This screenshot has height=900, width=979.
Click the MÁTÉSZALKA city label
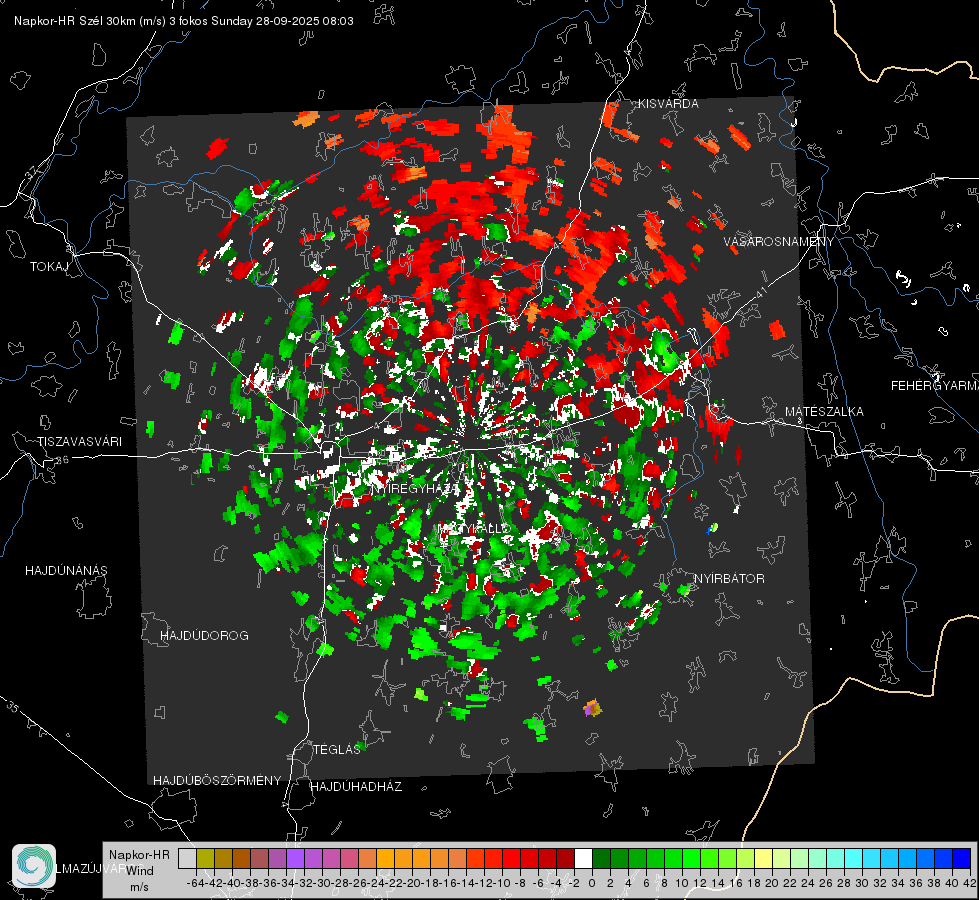click(x=824, y=412)
